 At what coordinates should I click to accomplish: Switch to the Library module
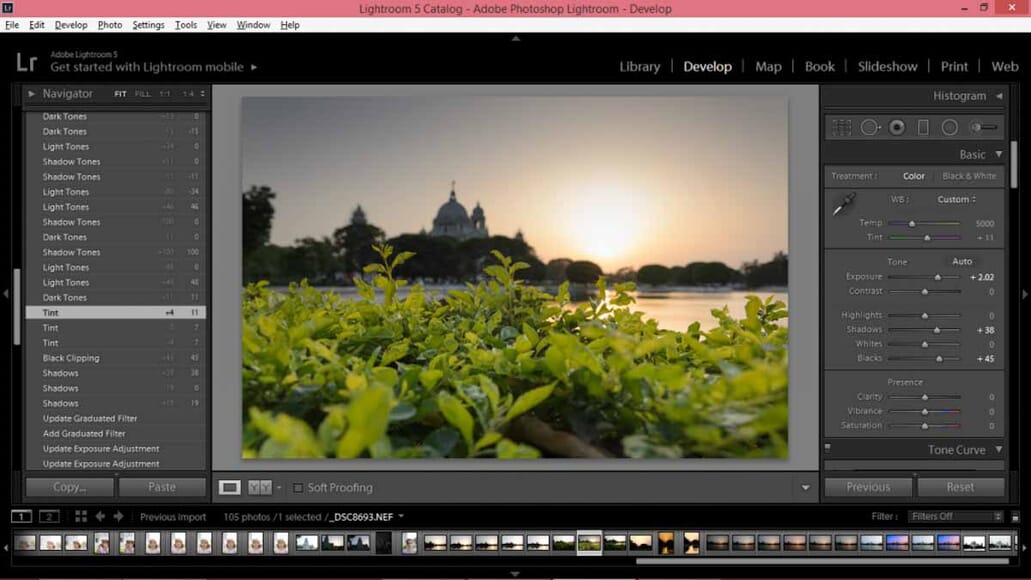click(639, 66)
